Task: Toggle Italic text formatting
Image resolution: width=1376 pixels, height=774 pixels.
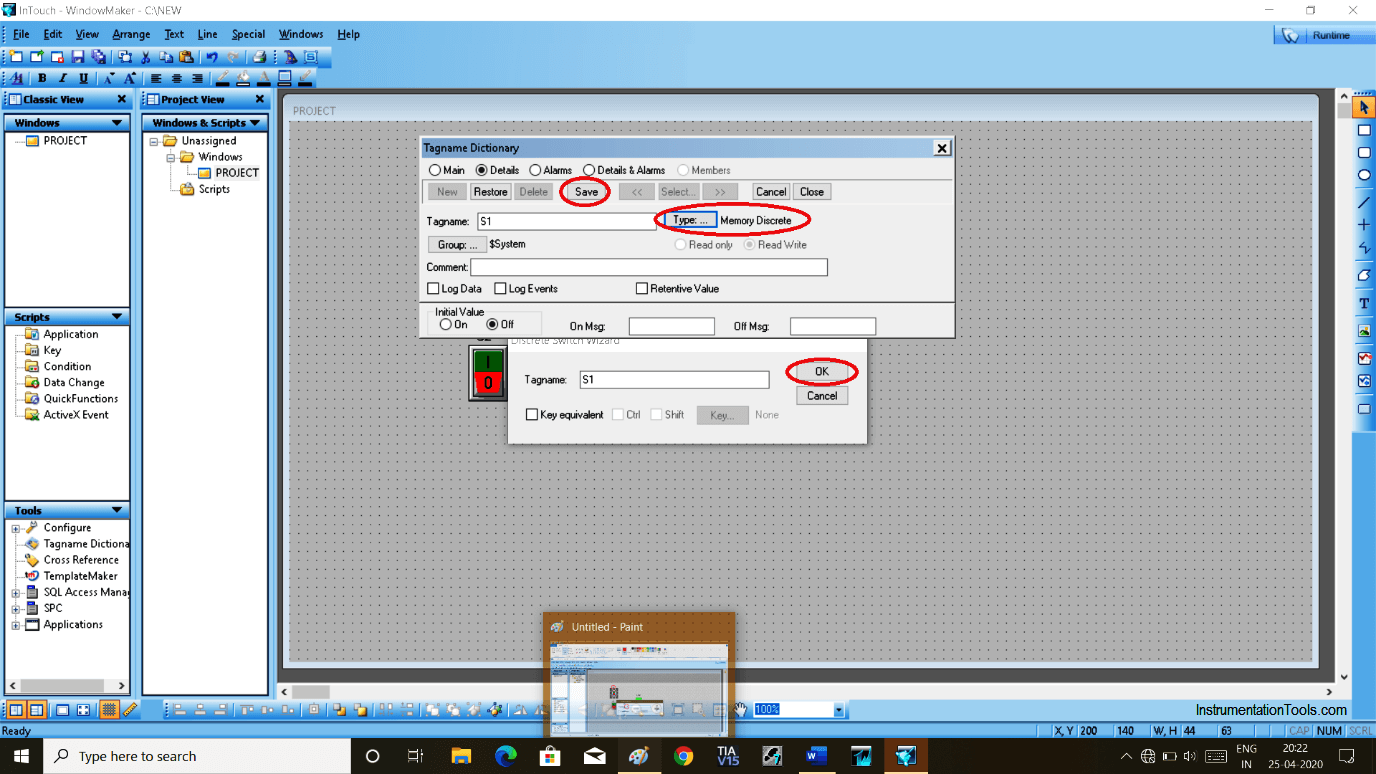Action: pyautogui.click(x=63, y=78)
